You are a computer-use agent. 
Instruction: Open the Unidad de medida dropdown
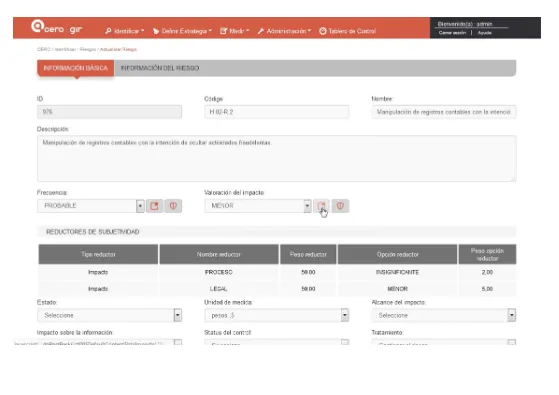(x=277, y=315)
